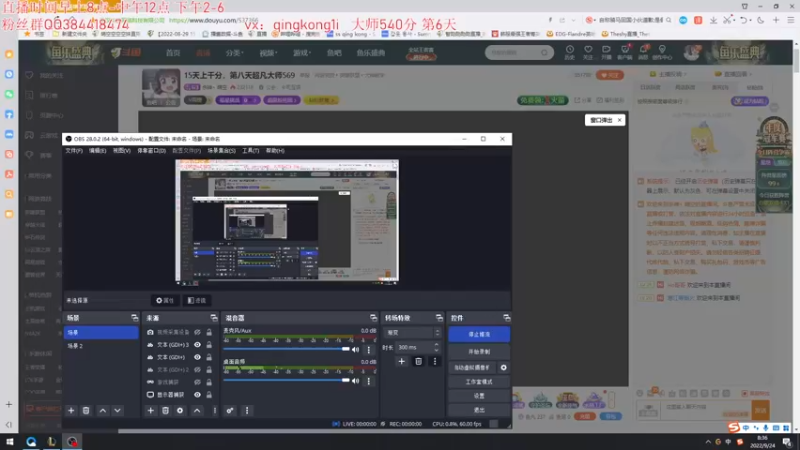Viewport: 800px width, 450px height.
Task: Expand the 分类 menu in Douyu navigation
Action: click(x=235, y=53)
